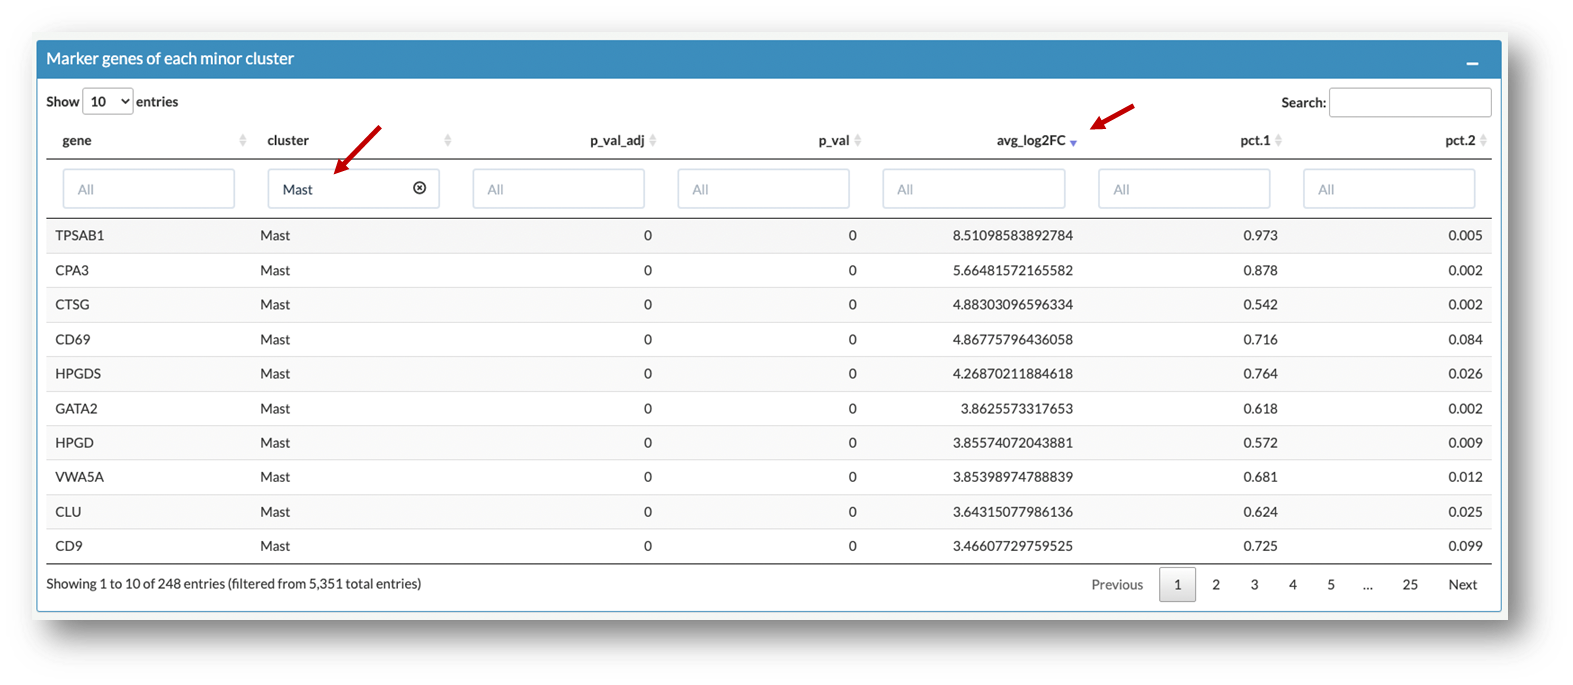The height and width of the screenshot is (685, 1573).
Task: Click the table Search box
Action: click(1409, 102)
